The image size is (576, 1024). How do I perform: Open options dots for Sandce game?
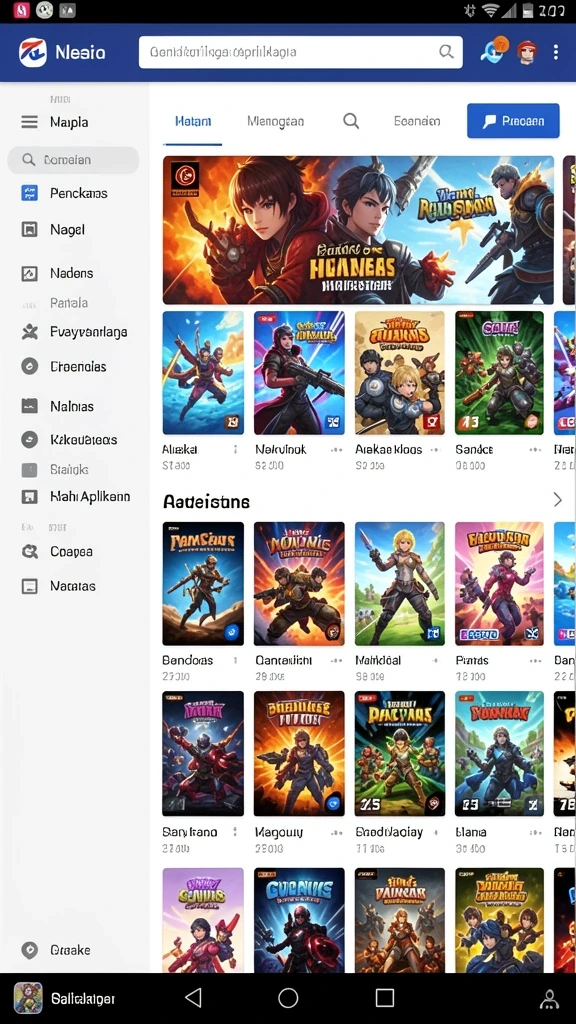(536, 449)
